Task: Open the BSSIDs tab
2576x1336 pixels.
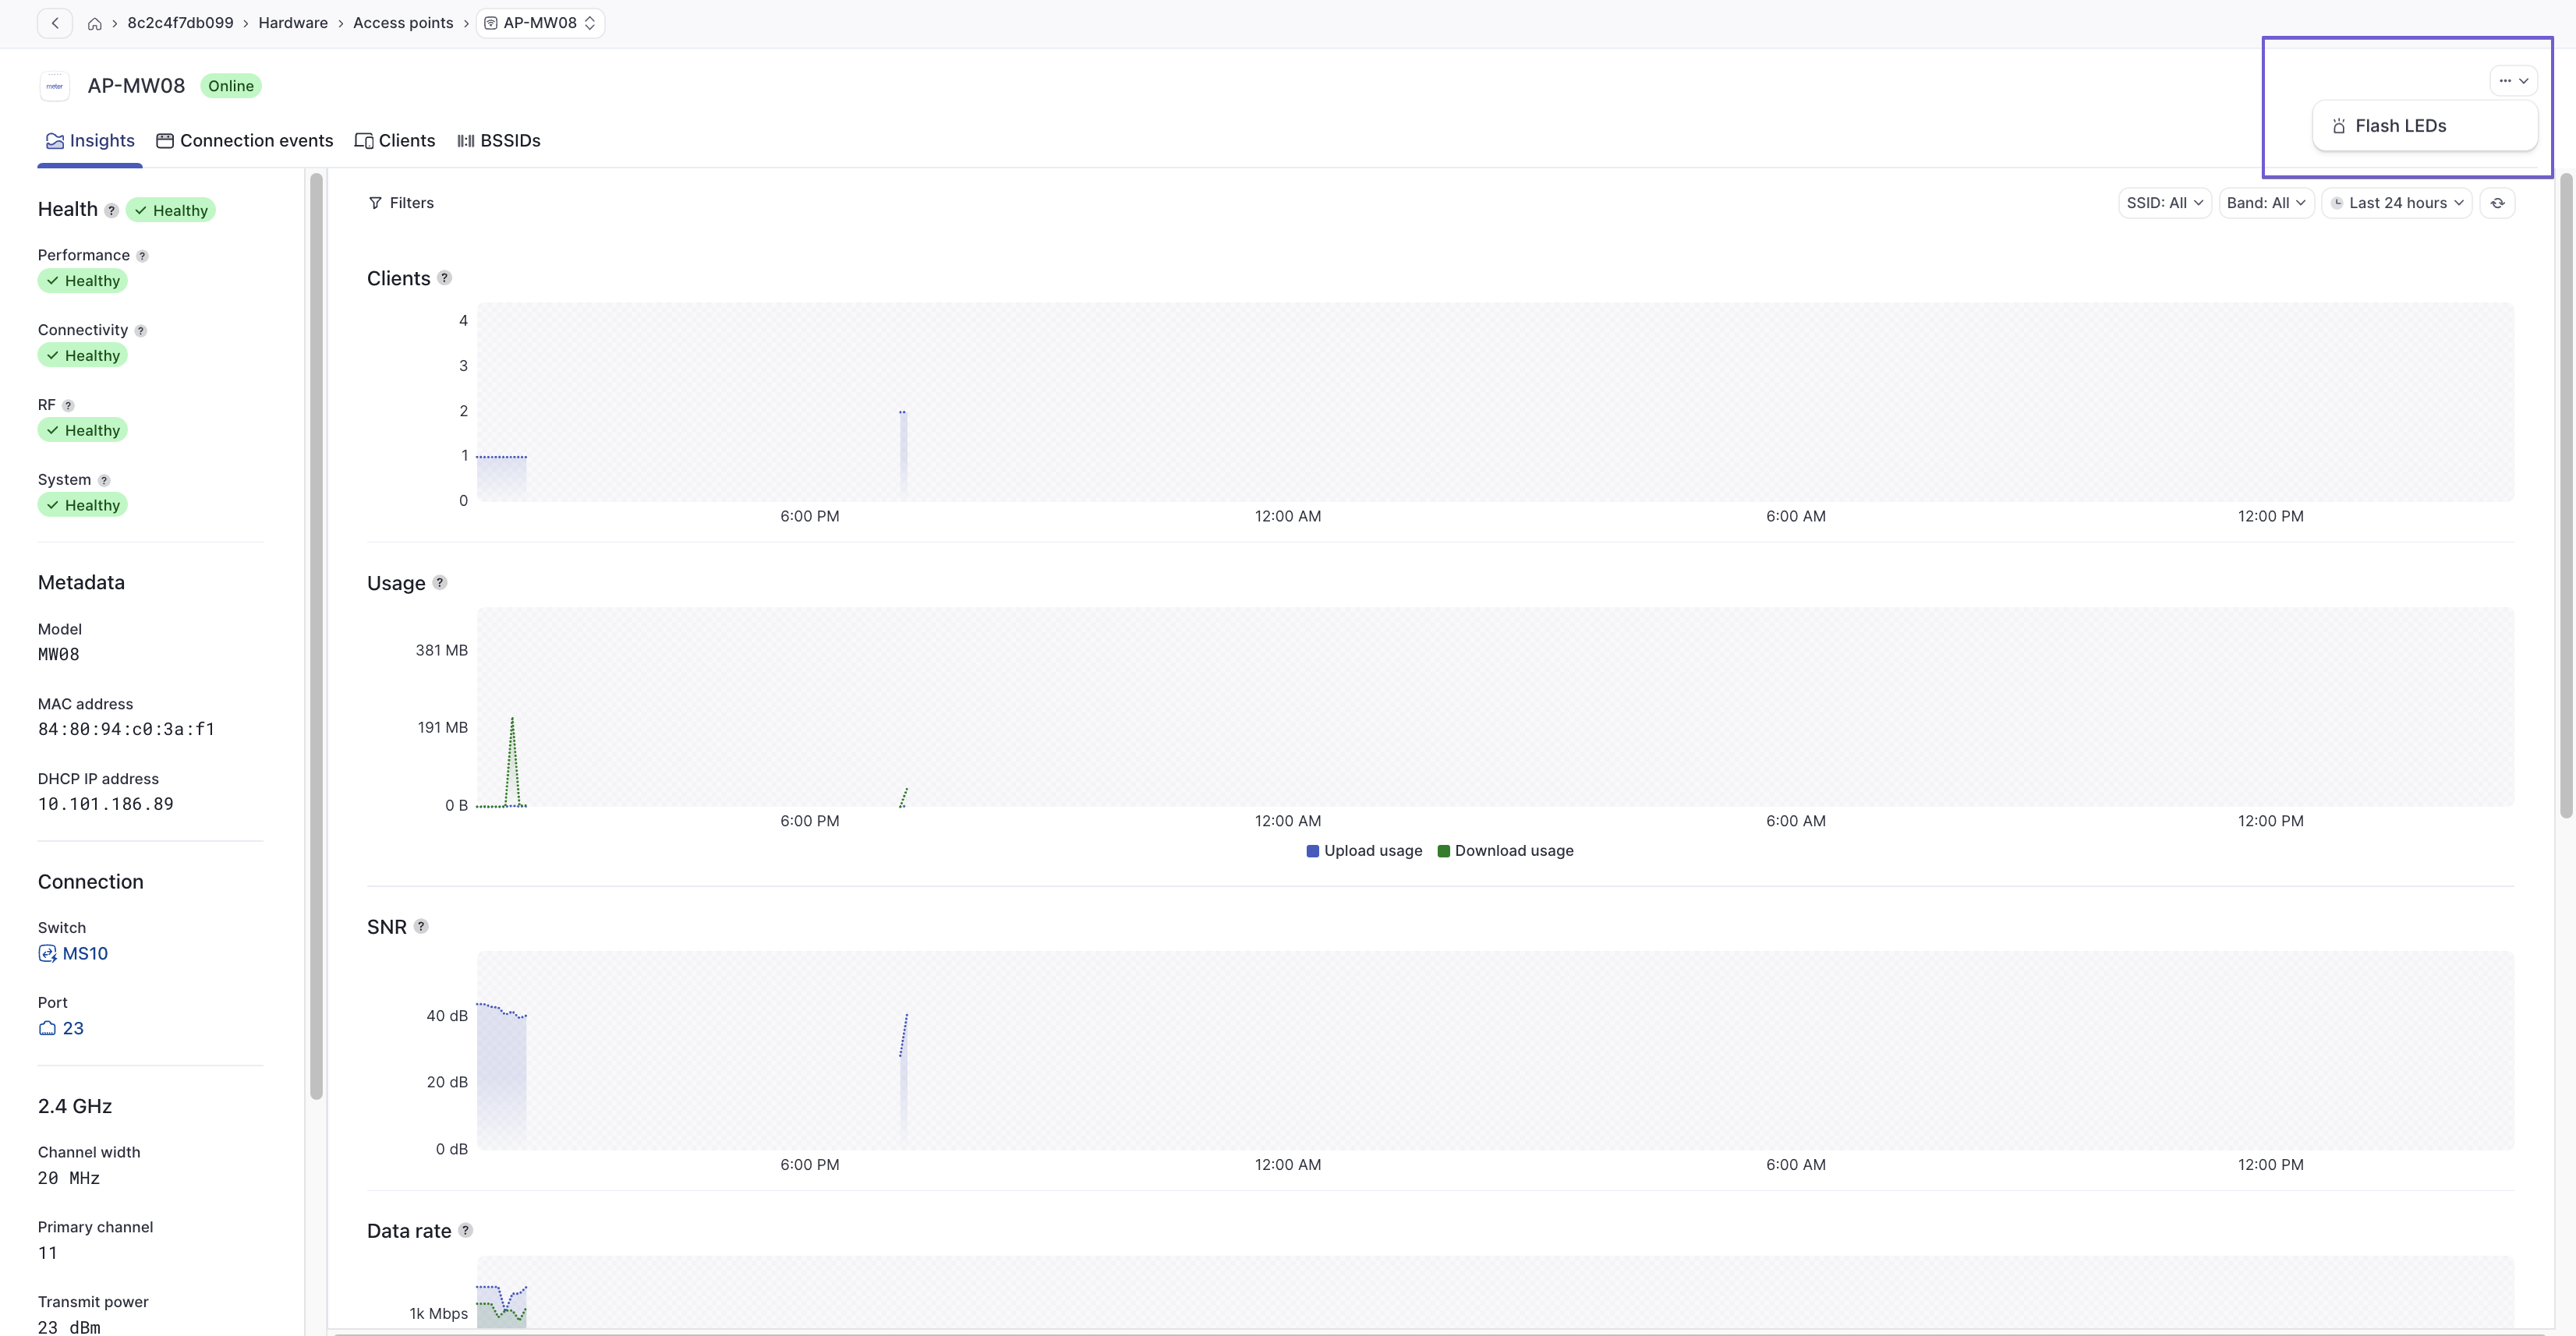Action: coord(499,141)
